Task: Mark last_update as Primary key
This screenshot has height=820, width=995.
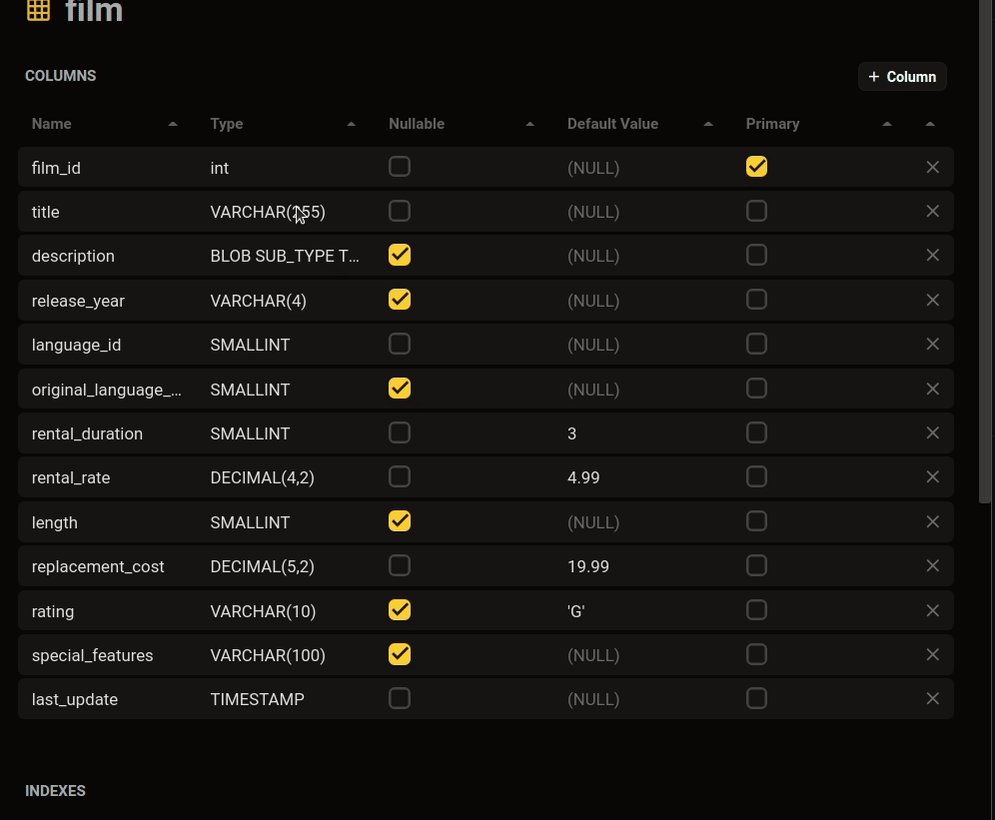Action: tap(756, 699)
